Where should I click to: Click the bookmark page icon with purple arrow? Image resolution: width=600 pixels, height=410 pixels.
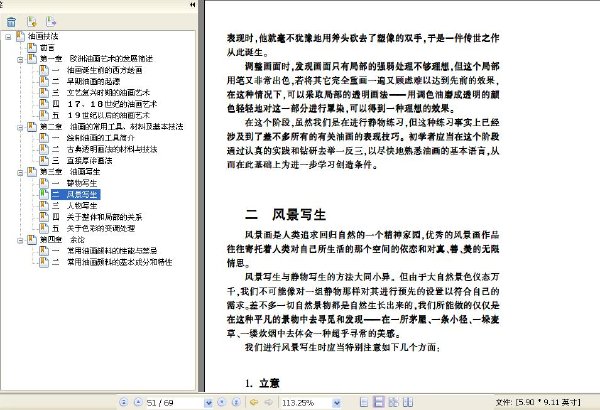coord(51,22)
